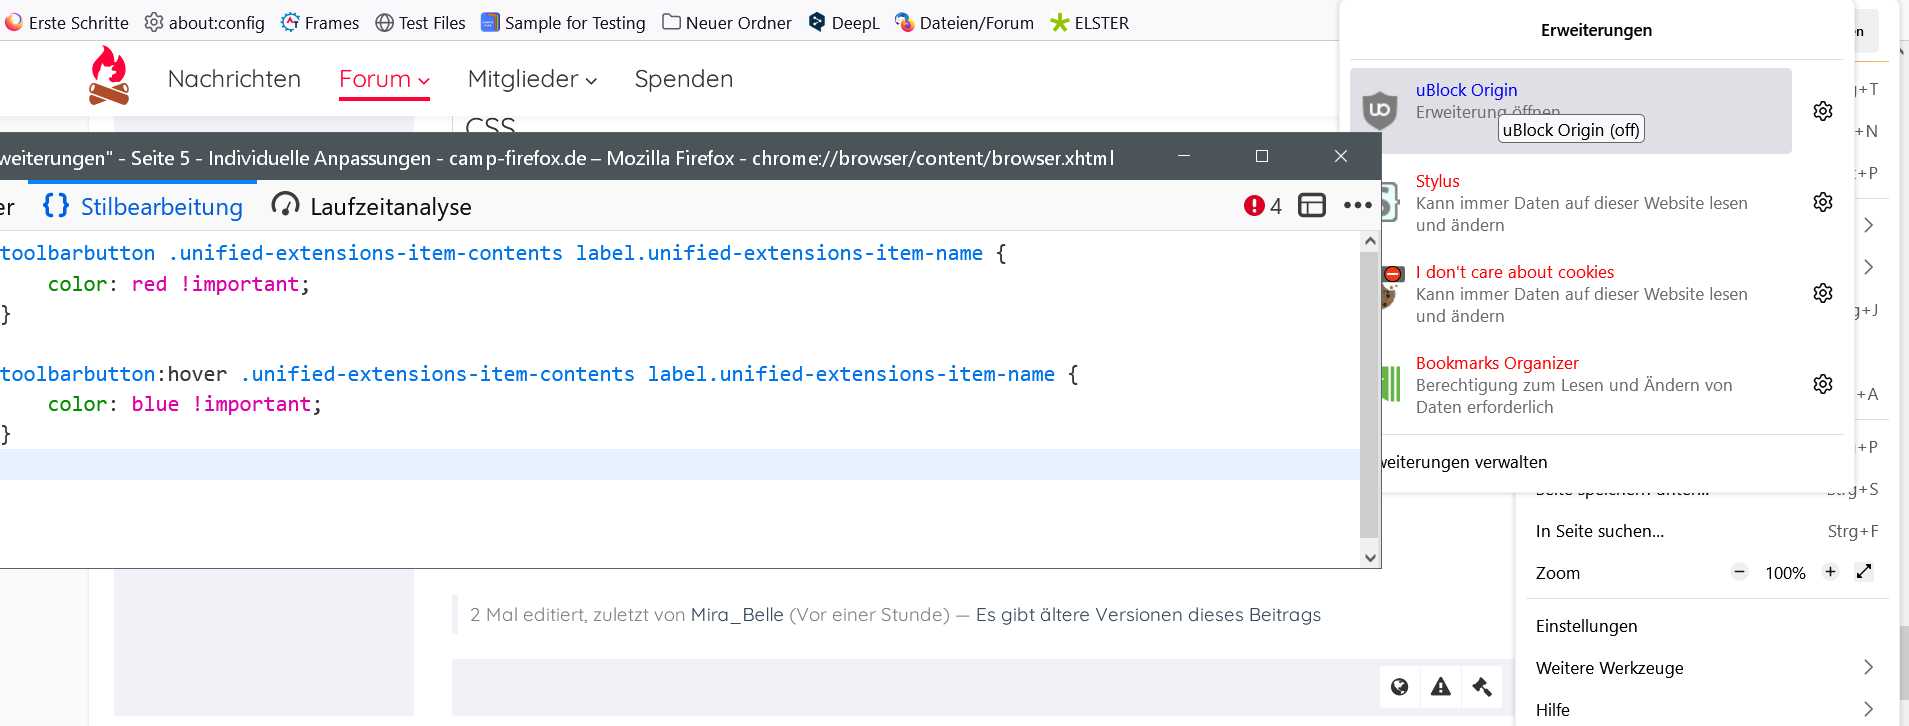This screenshot has height=726, width=1909.
Task: Toggle full screen zoom arrow icon
Action: (1863, 572)
